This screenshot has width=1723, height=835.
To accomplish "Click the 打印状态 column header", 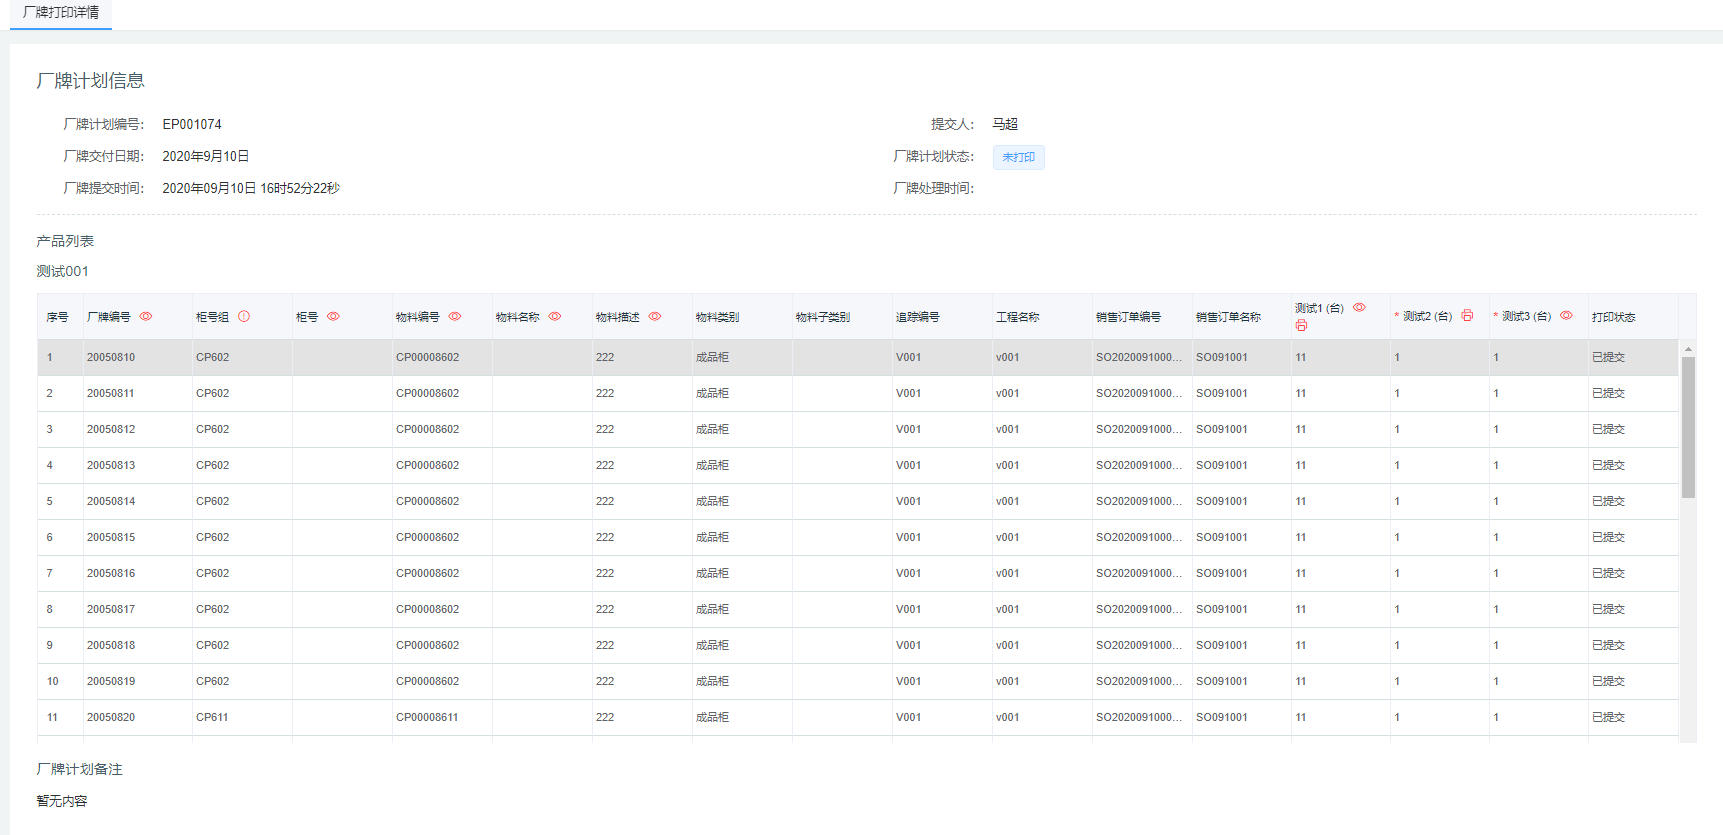I will (1613, 317).
